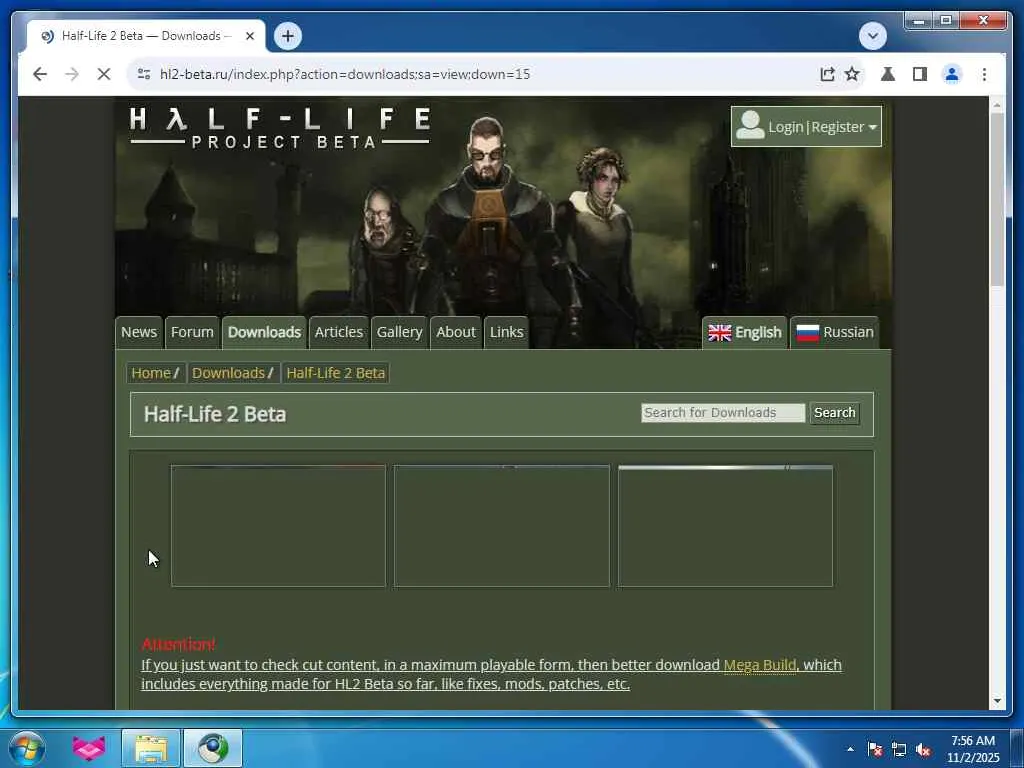Click the scrollbar down arrow
This screenshot has width=1024, height=768.
997,701
